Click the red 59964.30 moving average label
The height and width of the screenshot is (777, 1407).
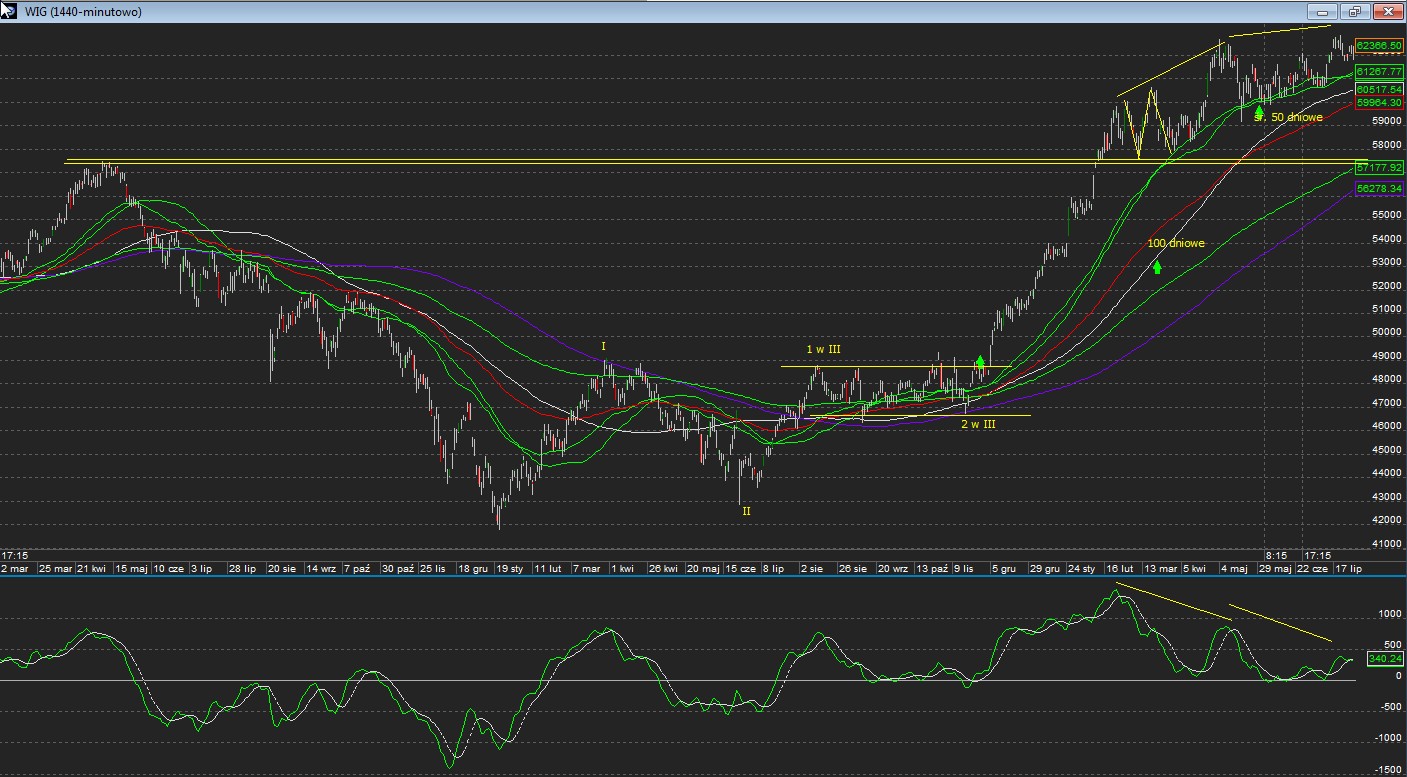pyautogui.click(x=1379, y=103)
